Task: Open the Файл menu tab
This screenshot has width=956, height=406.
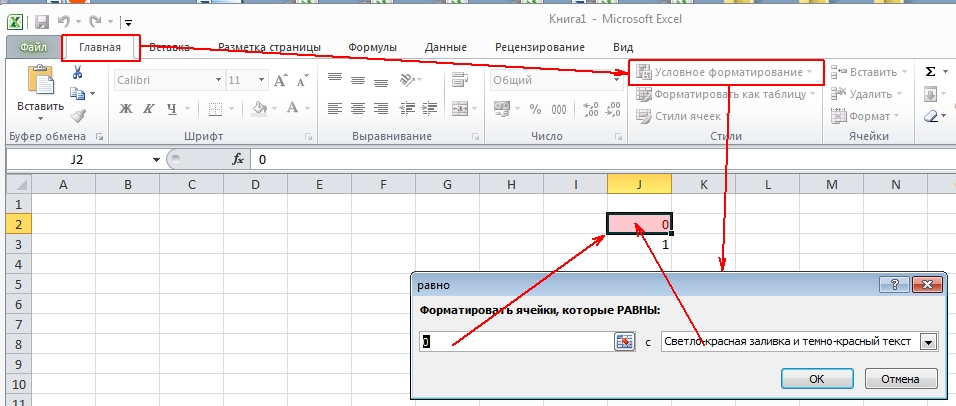Action: [x=33, y=47]
